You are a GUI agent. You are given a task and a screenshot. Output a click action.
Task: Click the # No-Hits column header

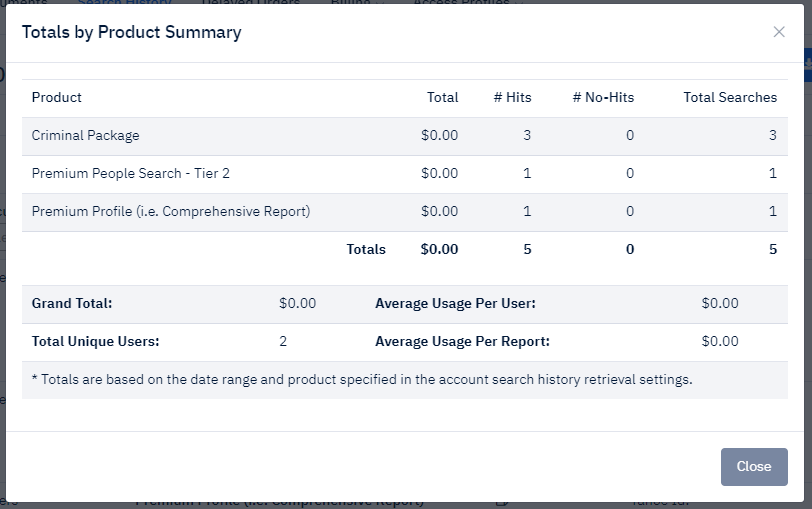point(603,97)
